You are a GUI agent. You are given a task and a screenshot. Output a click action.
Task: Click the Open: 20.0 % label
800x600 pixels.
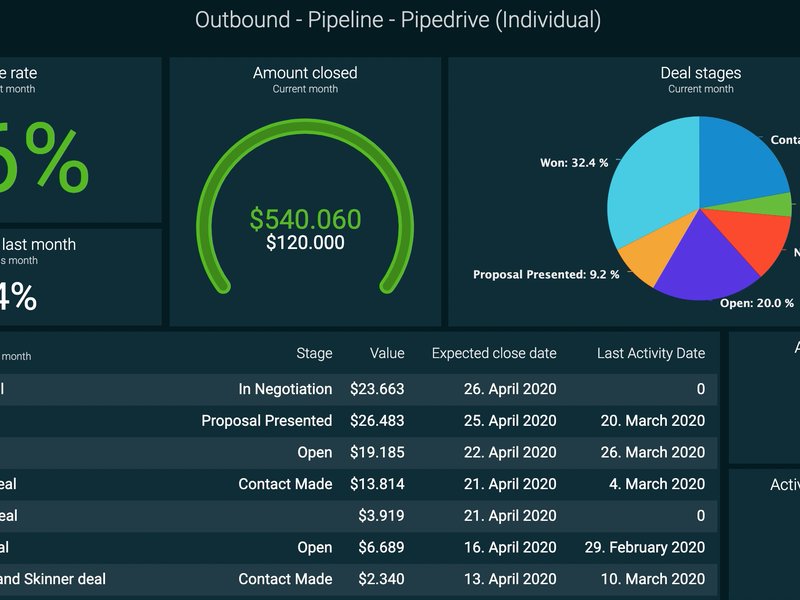pyautogui.click(x=757, y=303)
